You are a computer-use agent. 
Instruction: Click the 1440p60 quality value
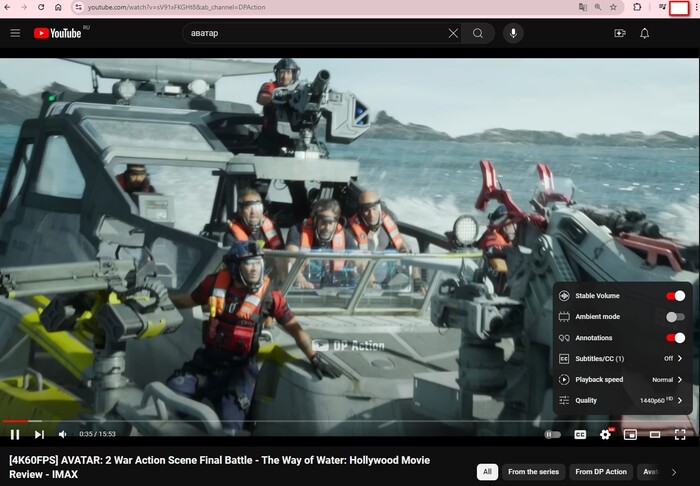click(656, 400)
